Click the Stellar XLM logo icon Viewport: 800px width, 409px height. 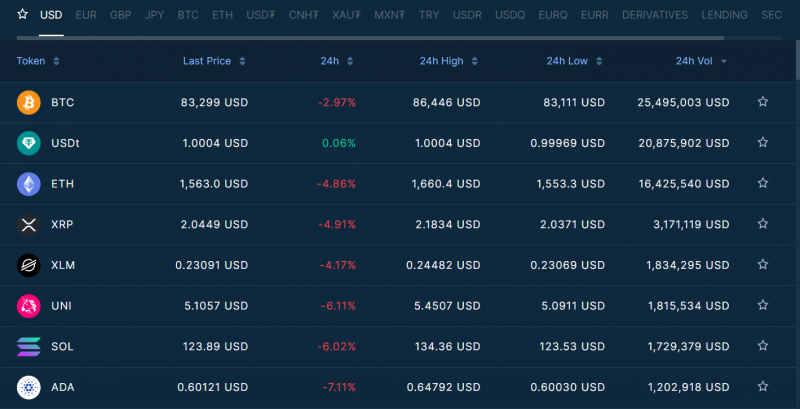point(29,265)
